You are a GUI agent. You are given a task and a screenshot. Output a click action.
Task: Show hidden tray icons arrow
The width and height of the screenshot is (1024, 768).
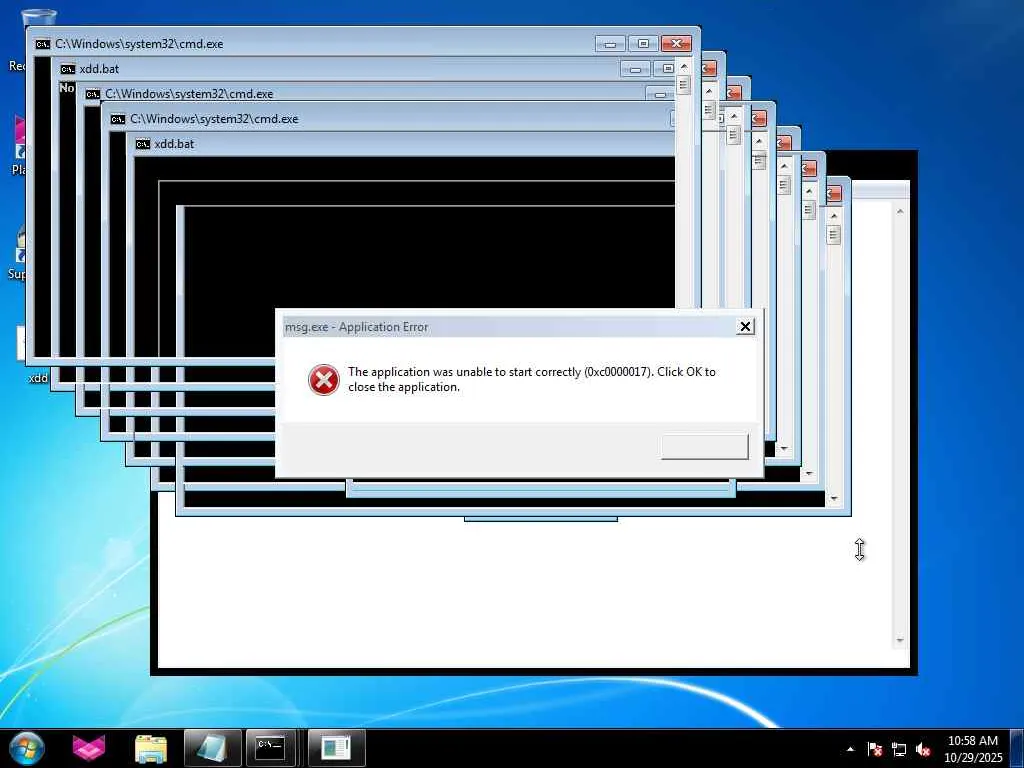pyautogui.click(x=850, y=749)
